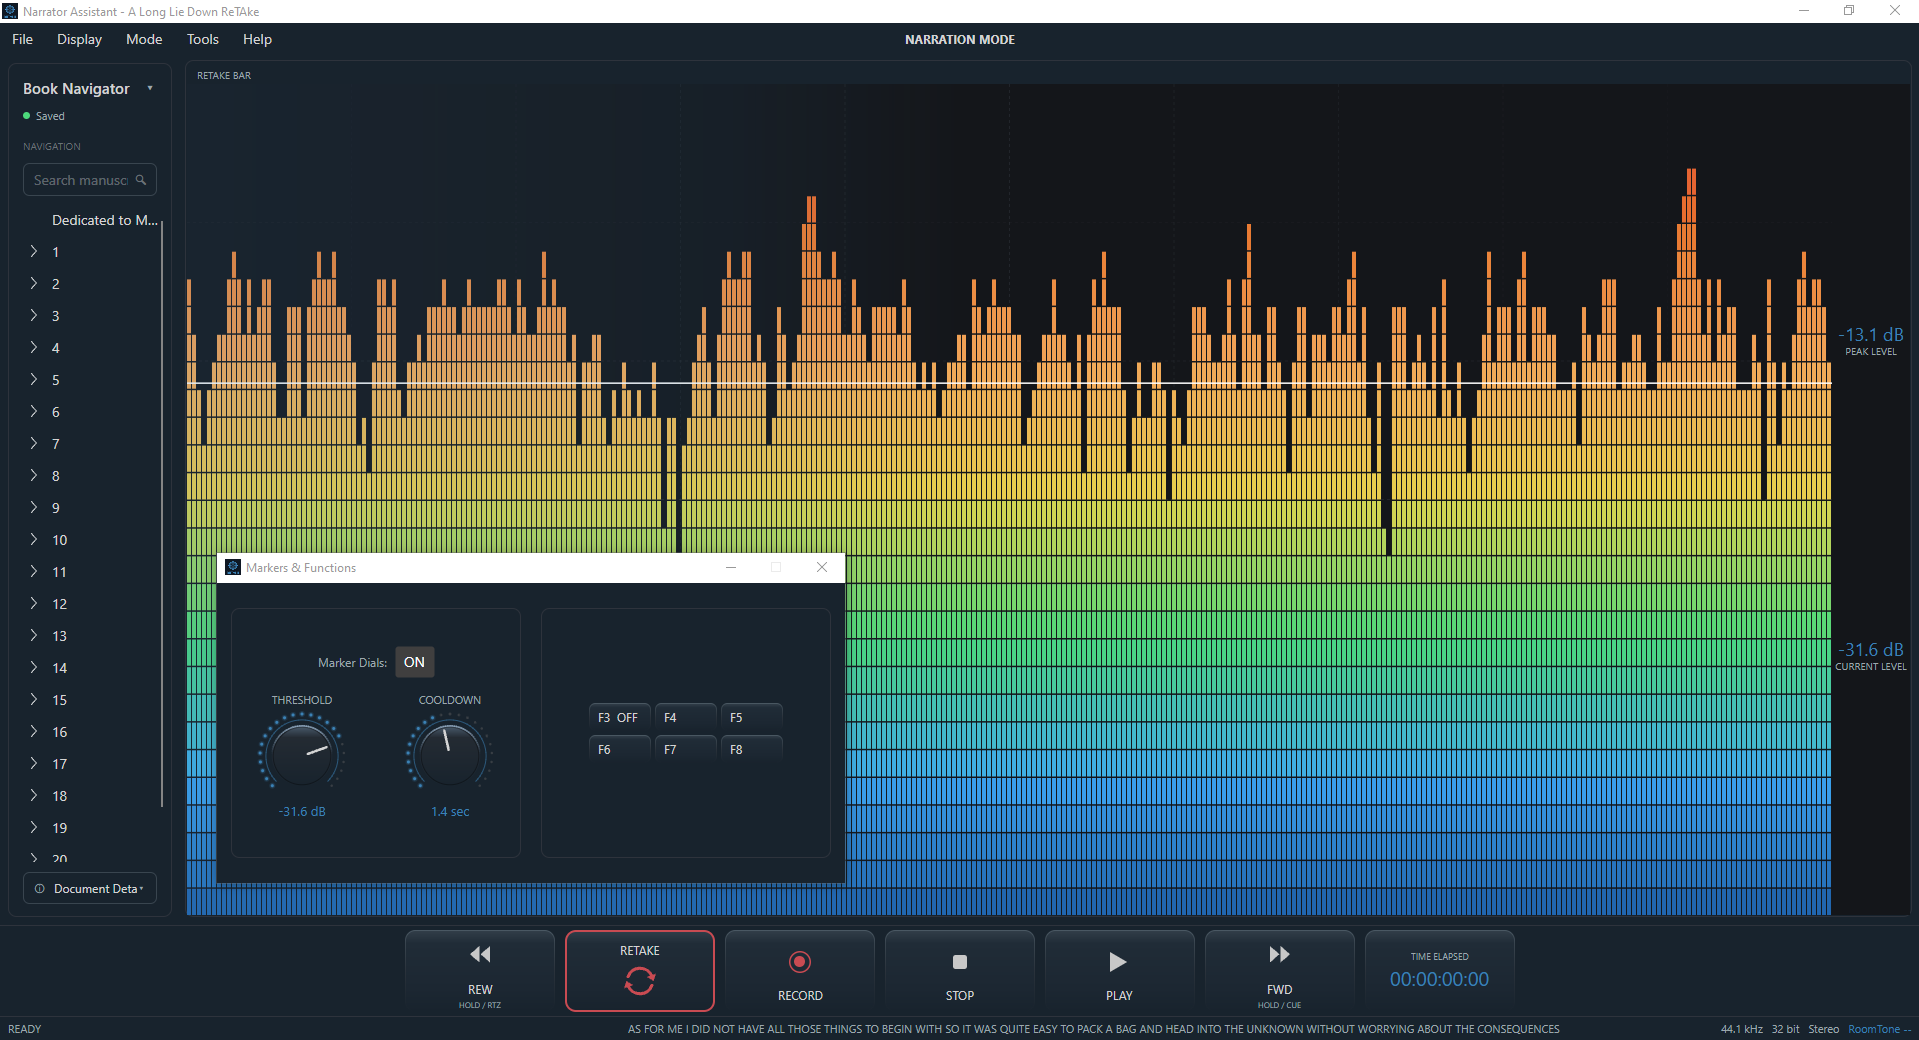Toggle the F5 function button
This screenshot has width=1919, height=1040.
[x=752, y=717]
